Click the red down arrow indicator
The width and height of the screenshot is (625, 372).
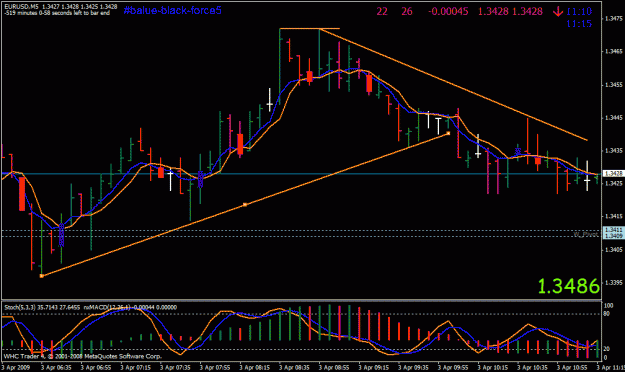(558, 12)
